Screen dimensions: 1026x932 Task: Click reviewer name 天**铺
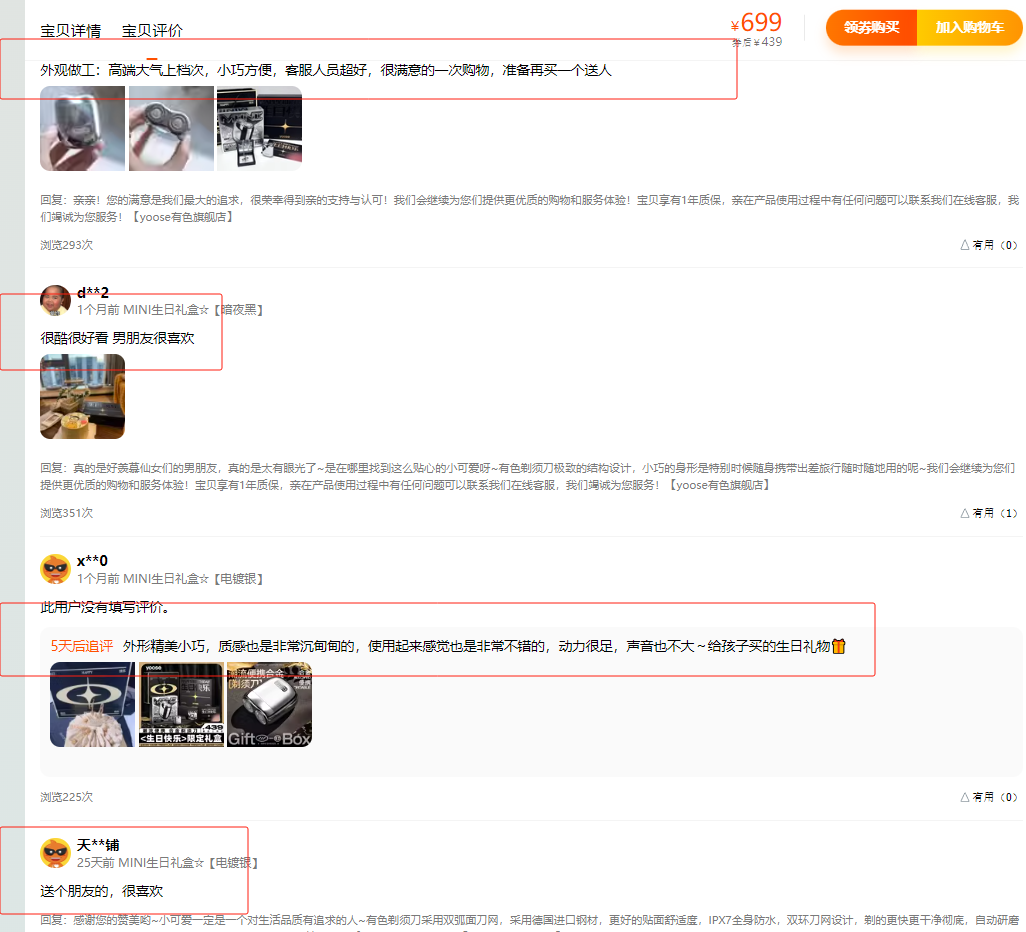click(x=98, y=845)
